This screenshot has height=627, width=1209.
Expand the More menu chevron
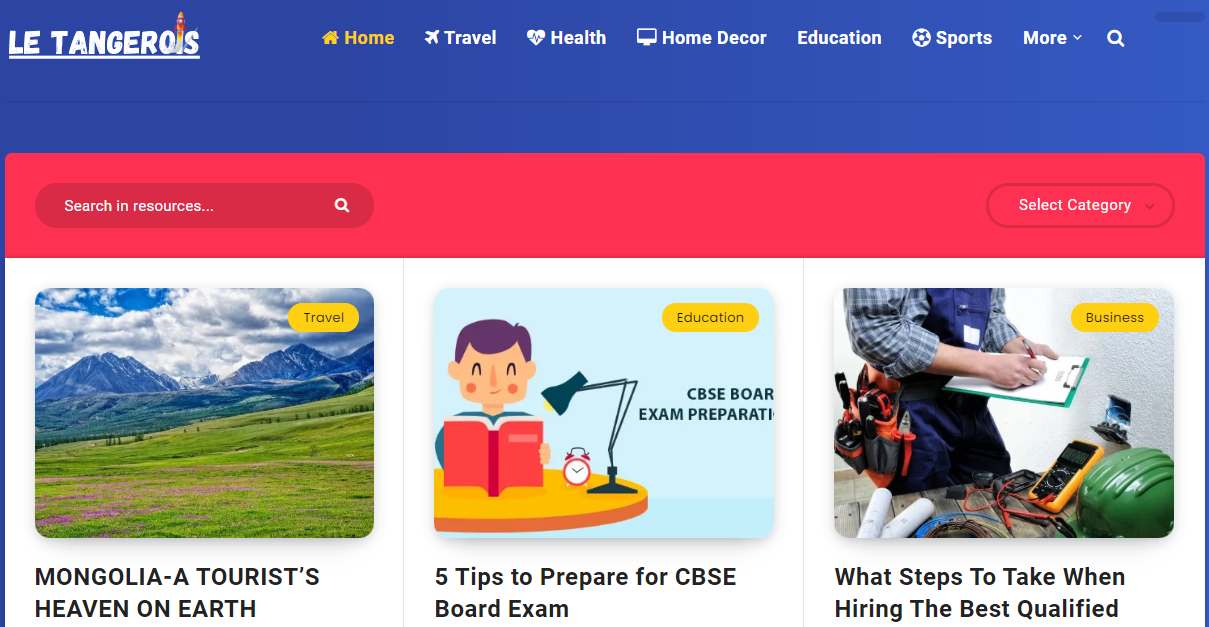[x=1077, y=38]
